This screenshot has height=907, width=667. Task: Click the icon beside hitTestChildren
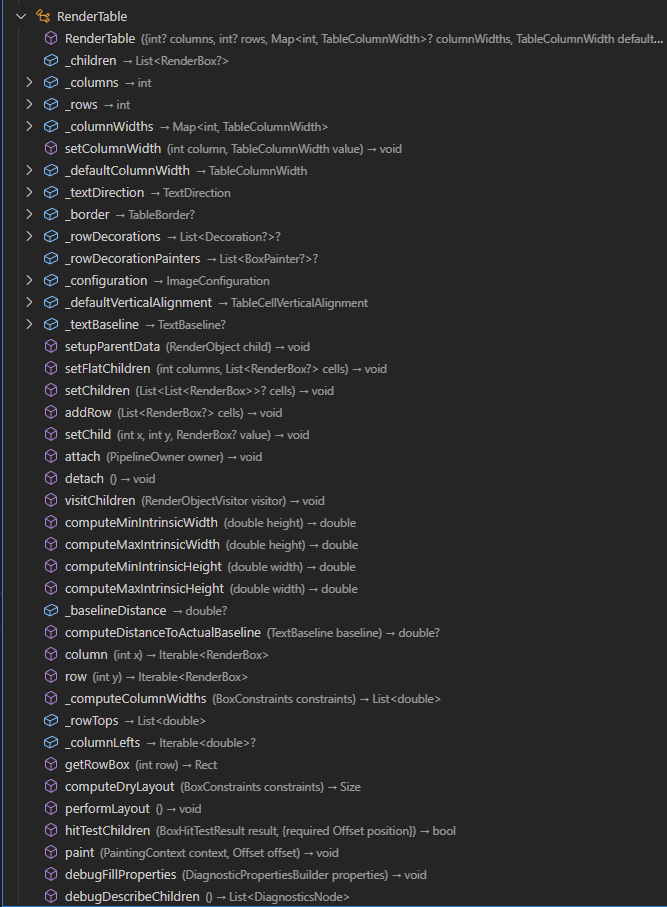pos(51,830)
